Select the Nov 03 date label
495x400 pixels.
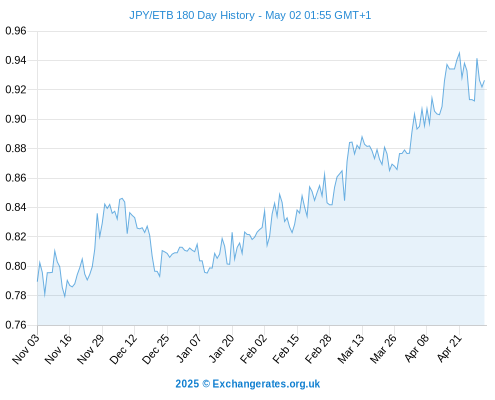coord(26,349)
